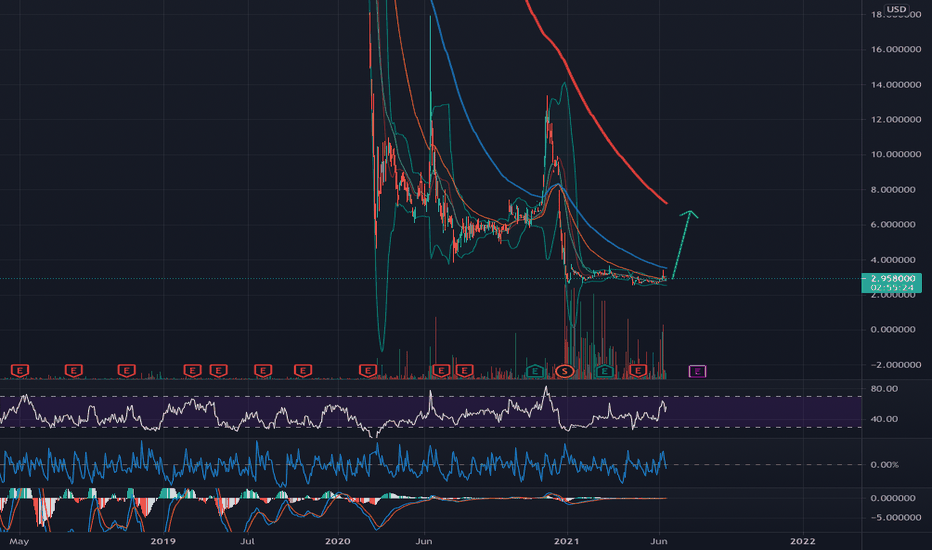
Task: Open green earnings marker right of split marker
Action: pos(604,371)
